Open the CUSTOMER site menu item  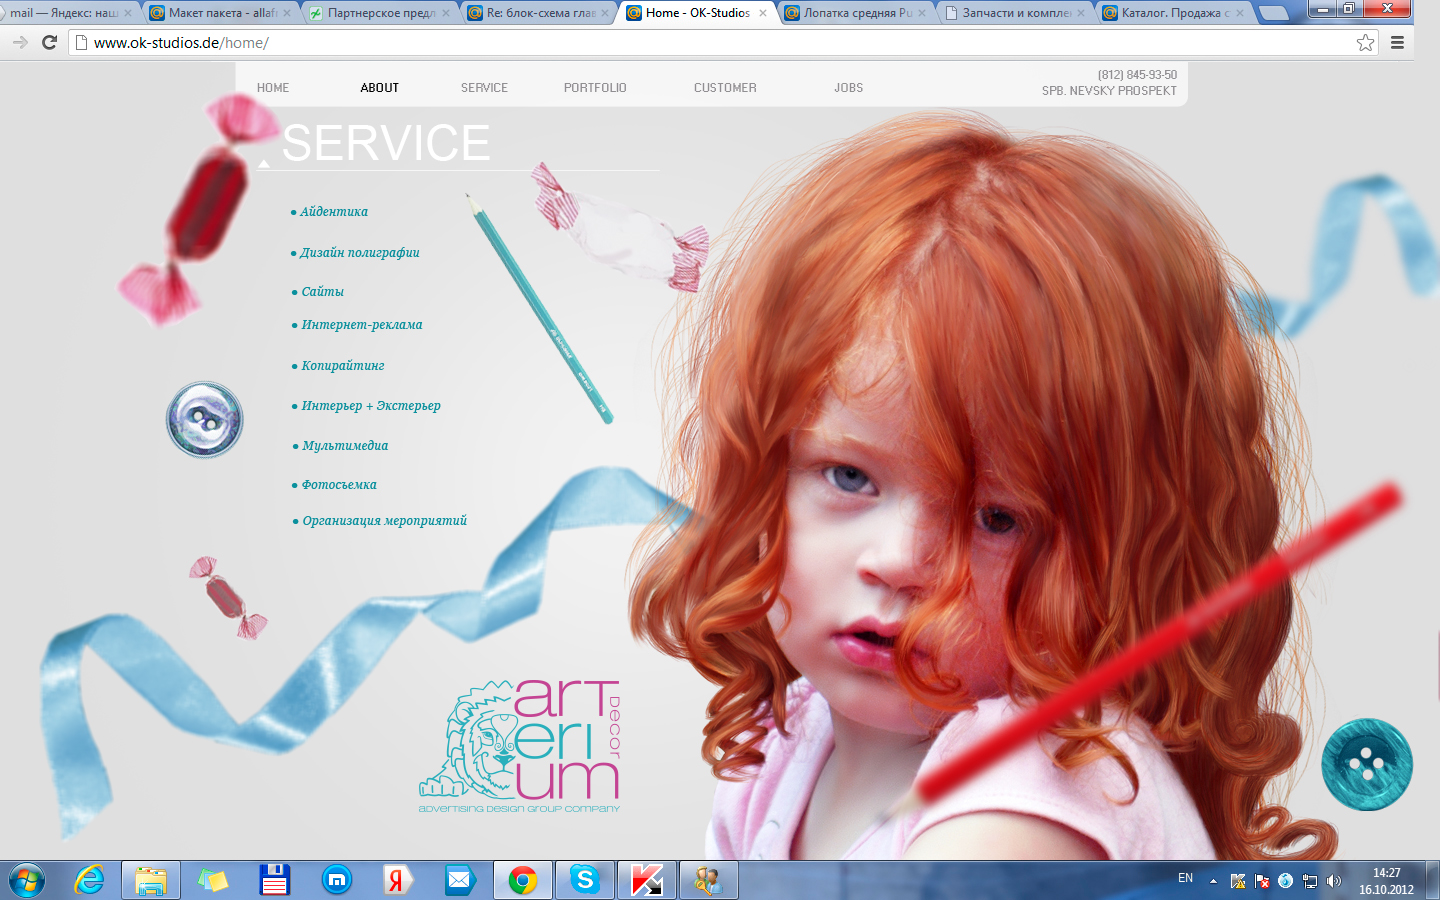click(725, 88)
